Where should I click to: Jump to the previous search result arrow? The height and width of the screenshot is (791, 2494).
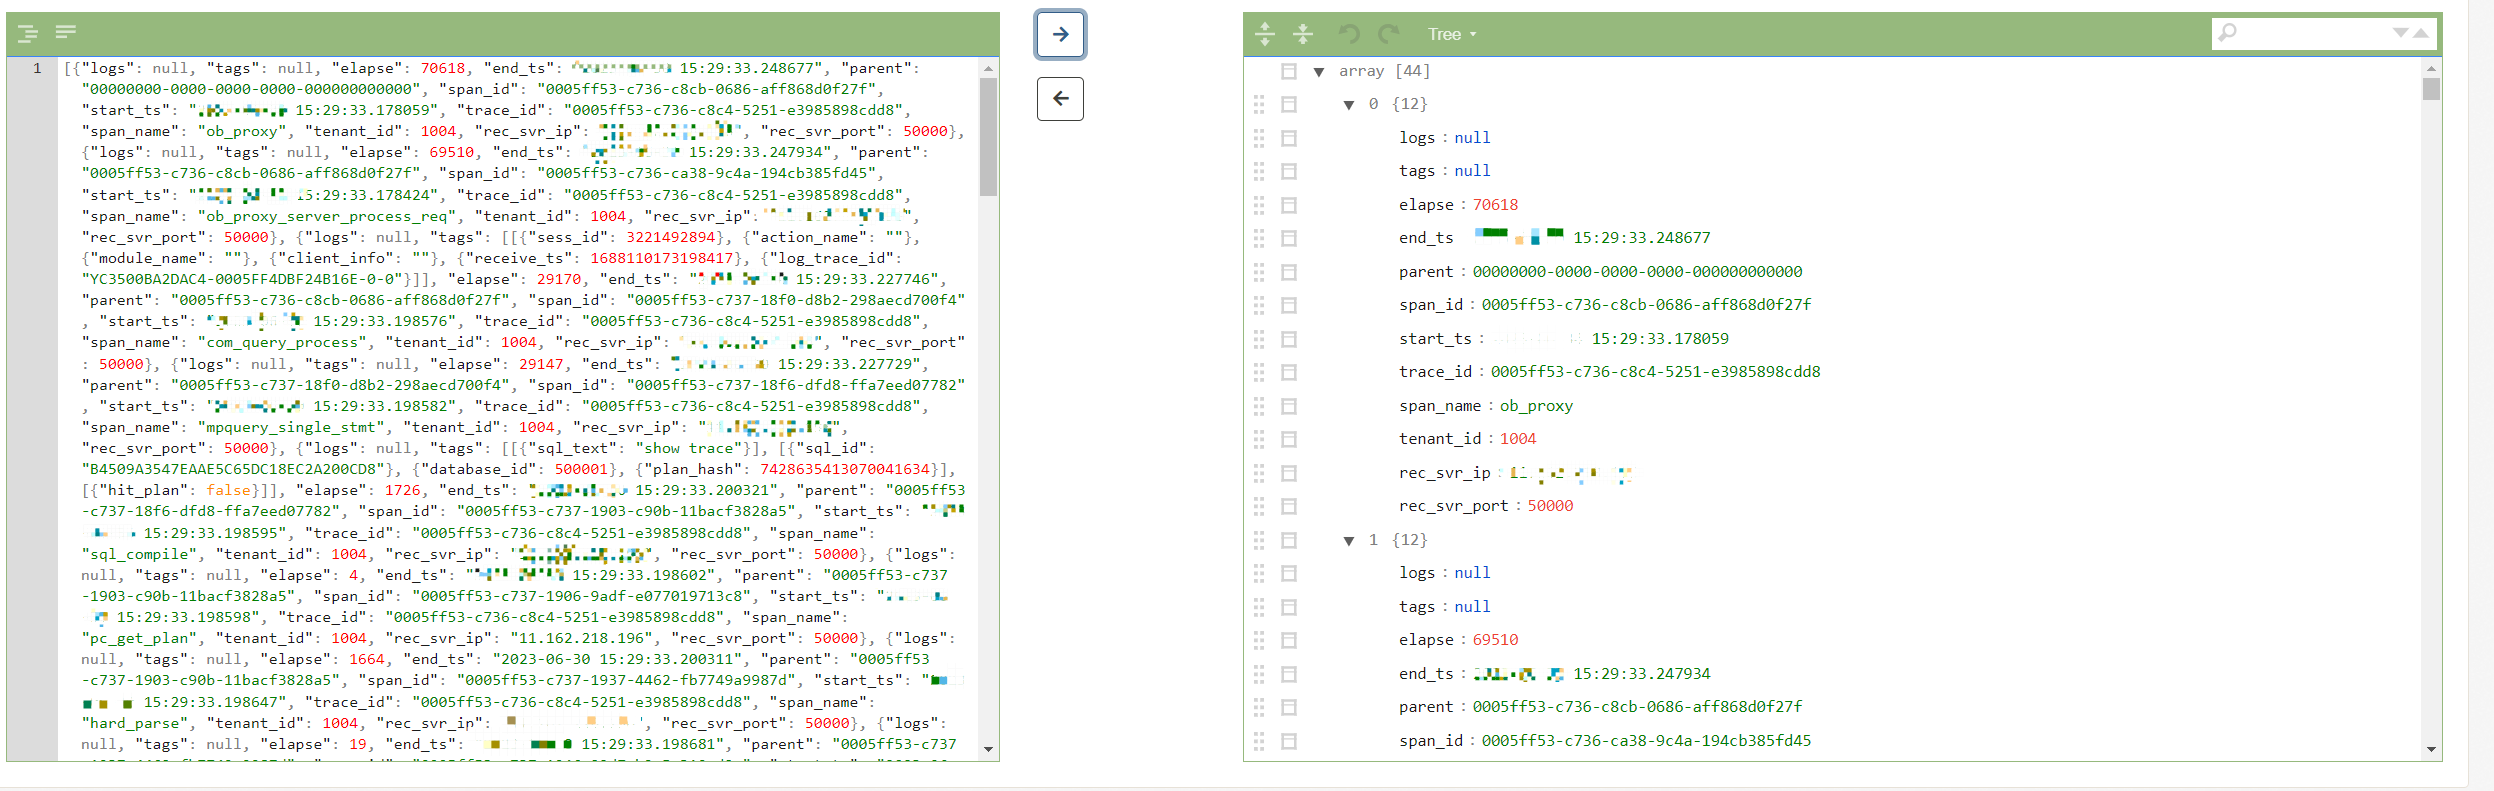tap(2421, 33)
